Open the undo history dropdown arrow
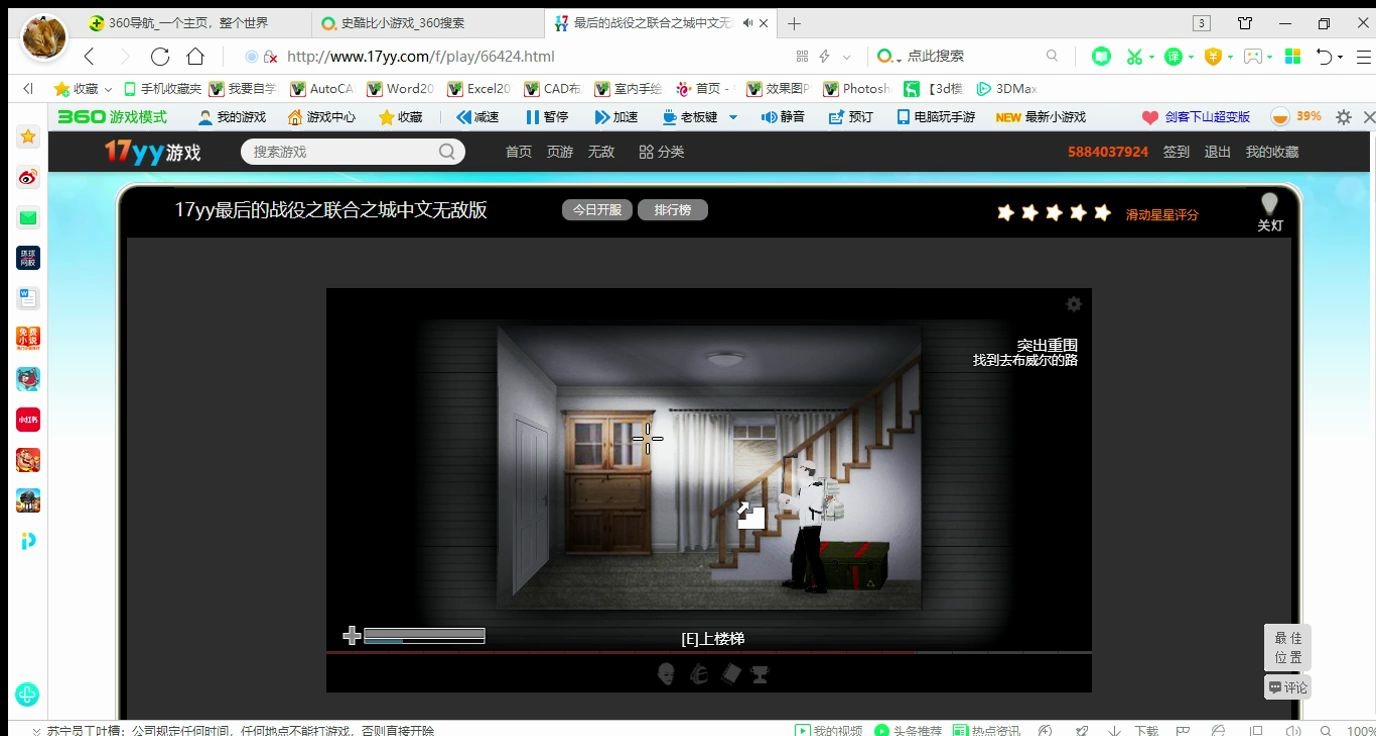 tap(1340, 57)
